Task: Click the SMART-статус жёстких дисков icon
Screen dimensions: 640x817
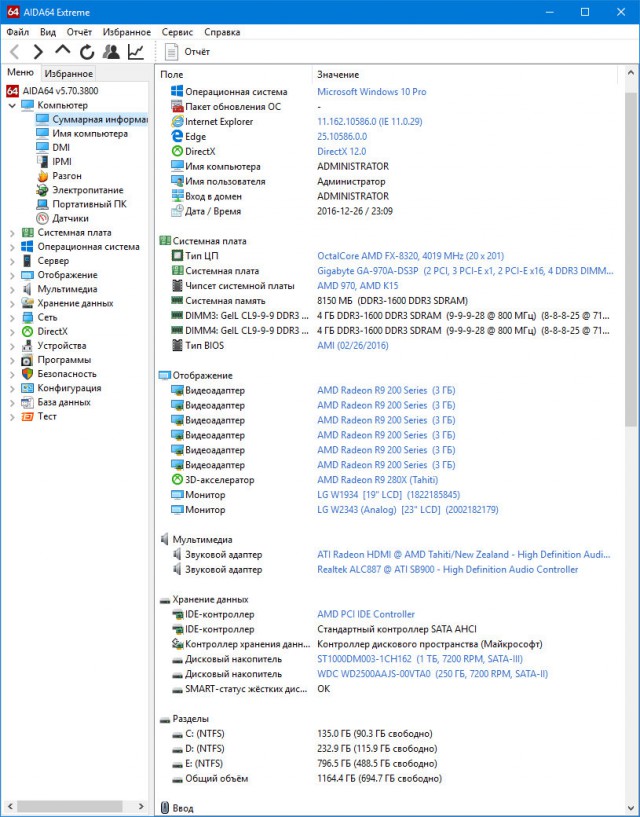Action: click(177, 689)
